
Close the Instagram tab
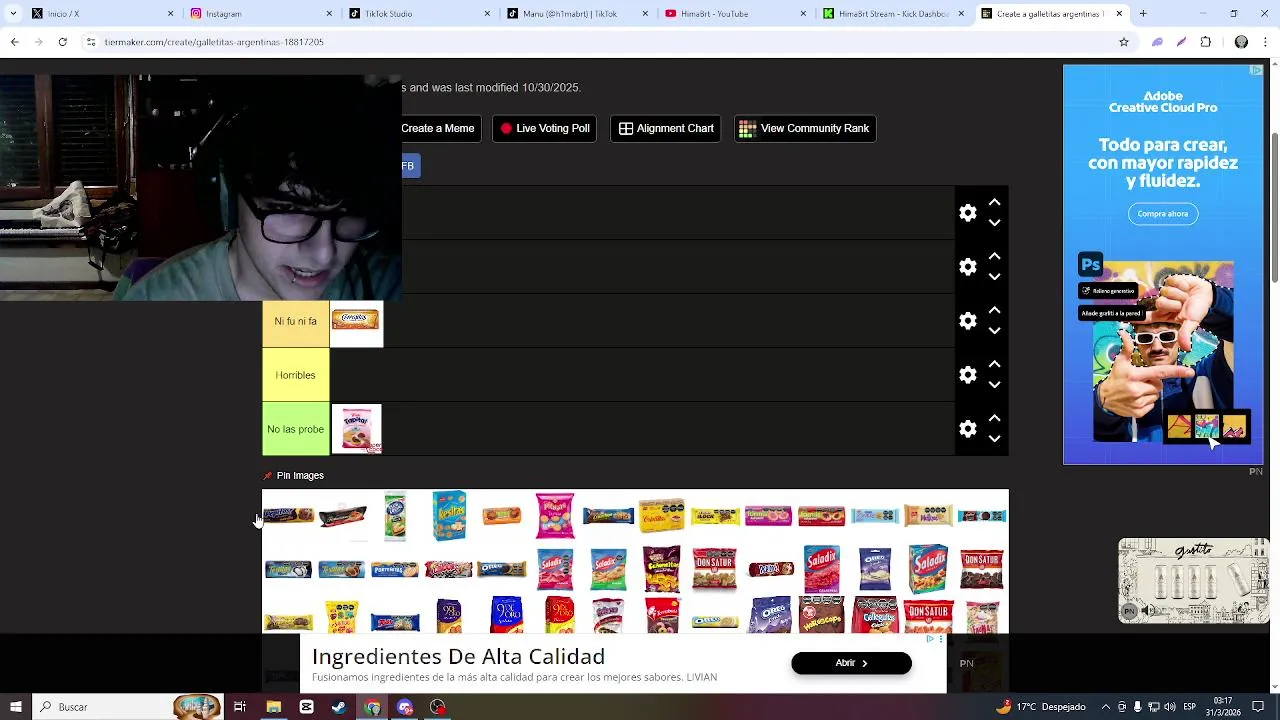329,14
